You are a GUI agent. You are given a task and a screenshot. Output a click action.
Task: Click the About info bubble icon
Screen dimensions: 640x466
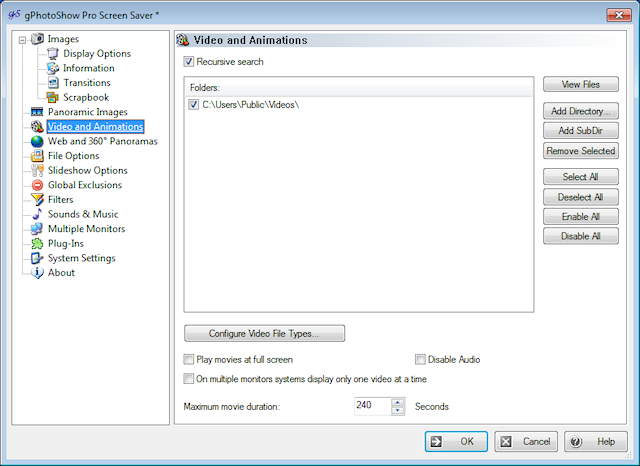point(37,273)
